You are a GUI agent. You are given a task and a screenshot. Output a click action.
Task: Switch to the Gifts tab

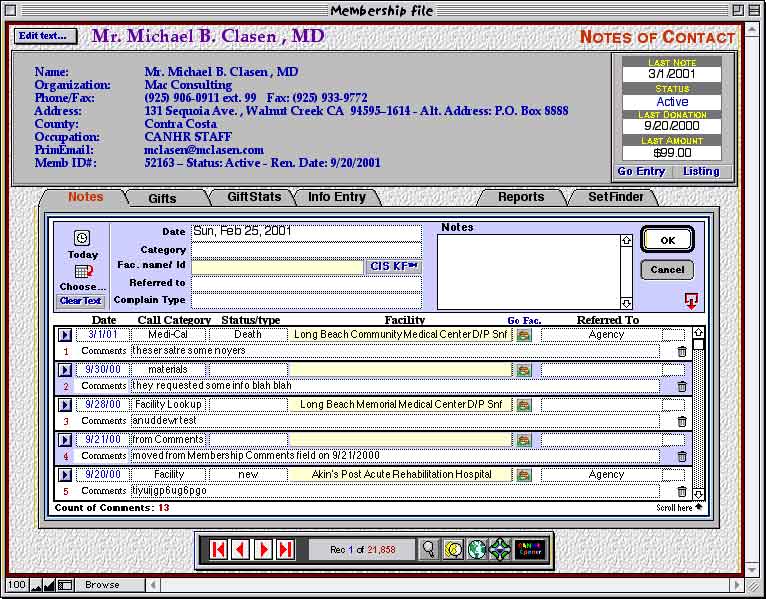coord(162,198)
